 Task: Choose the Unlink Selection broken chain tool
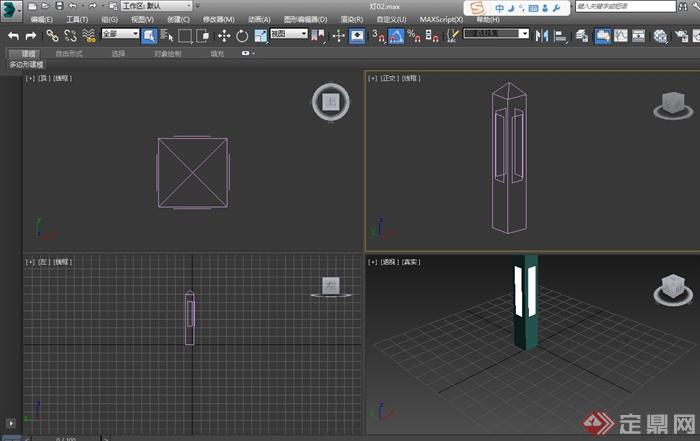(71, 36)
